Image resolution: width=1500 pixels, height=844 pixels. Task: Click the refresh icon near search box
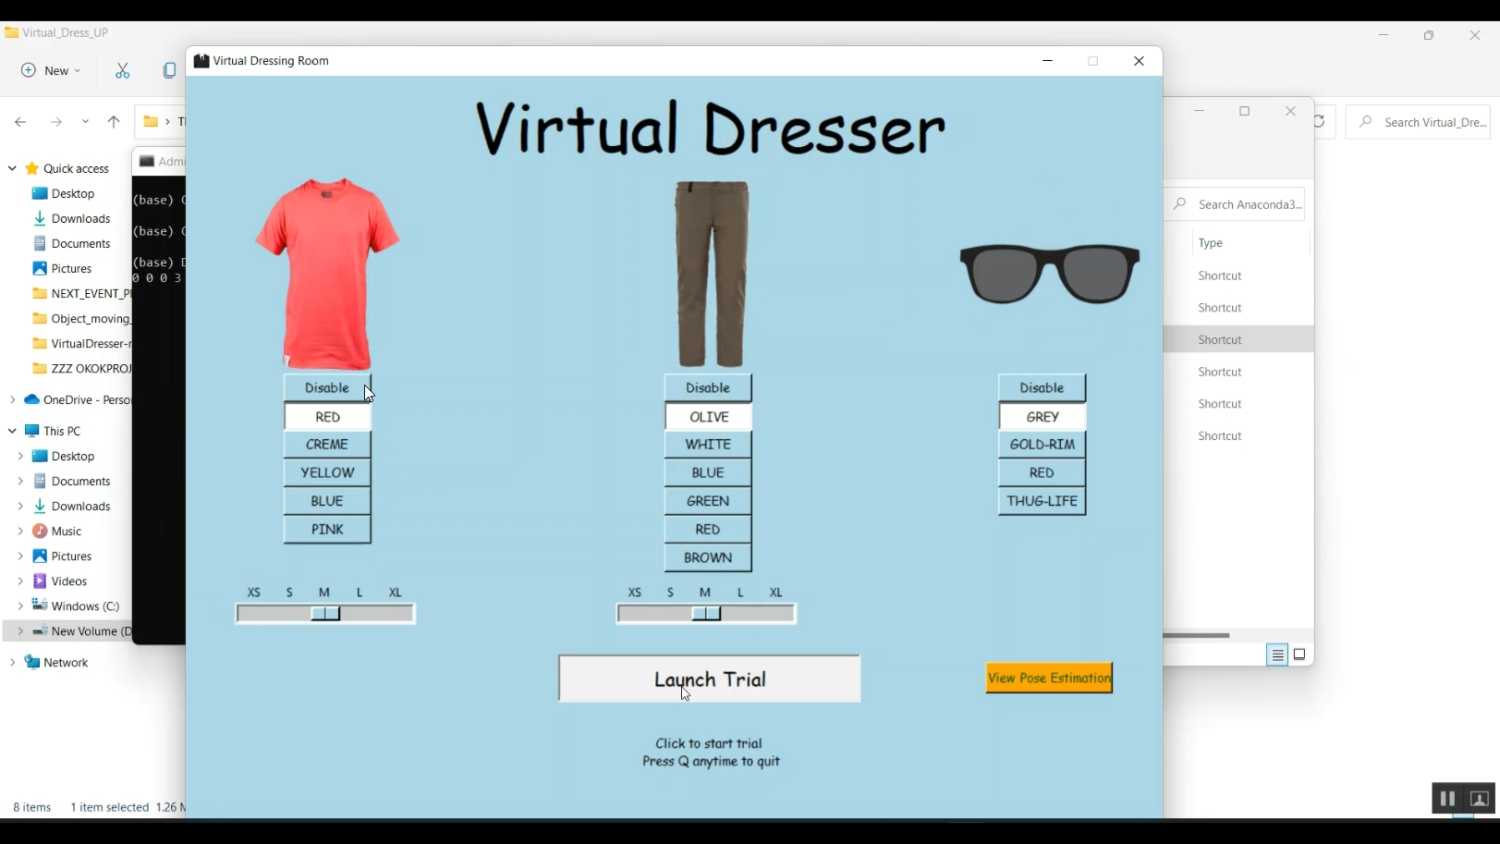[x=1320, y=122]
